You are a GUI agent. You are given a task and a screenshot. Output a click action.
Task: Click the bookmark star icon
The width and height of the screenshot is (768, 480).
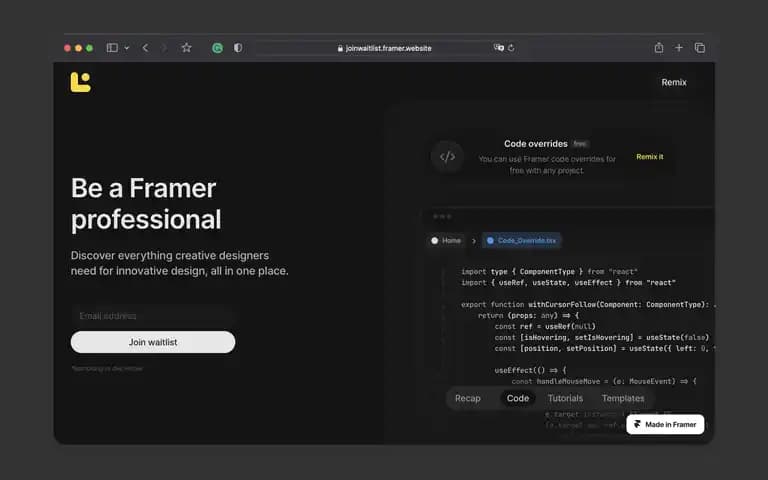click(186, 48)
